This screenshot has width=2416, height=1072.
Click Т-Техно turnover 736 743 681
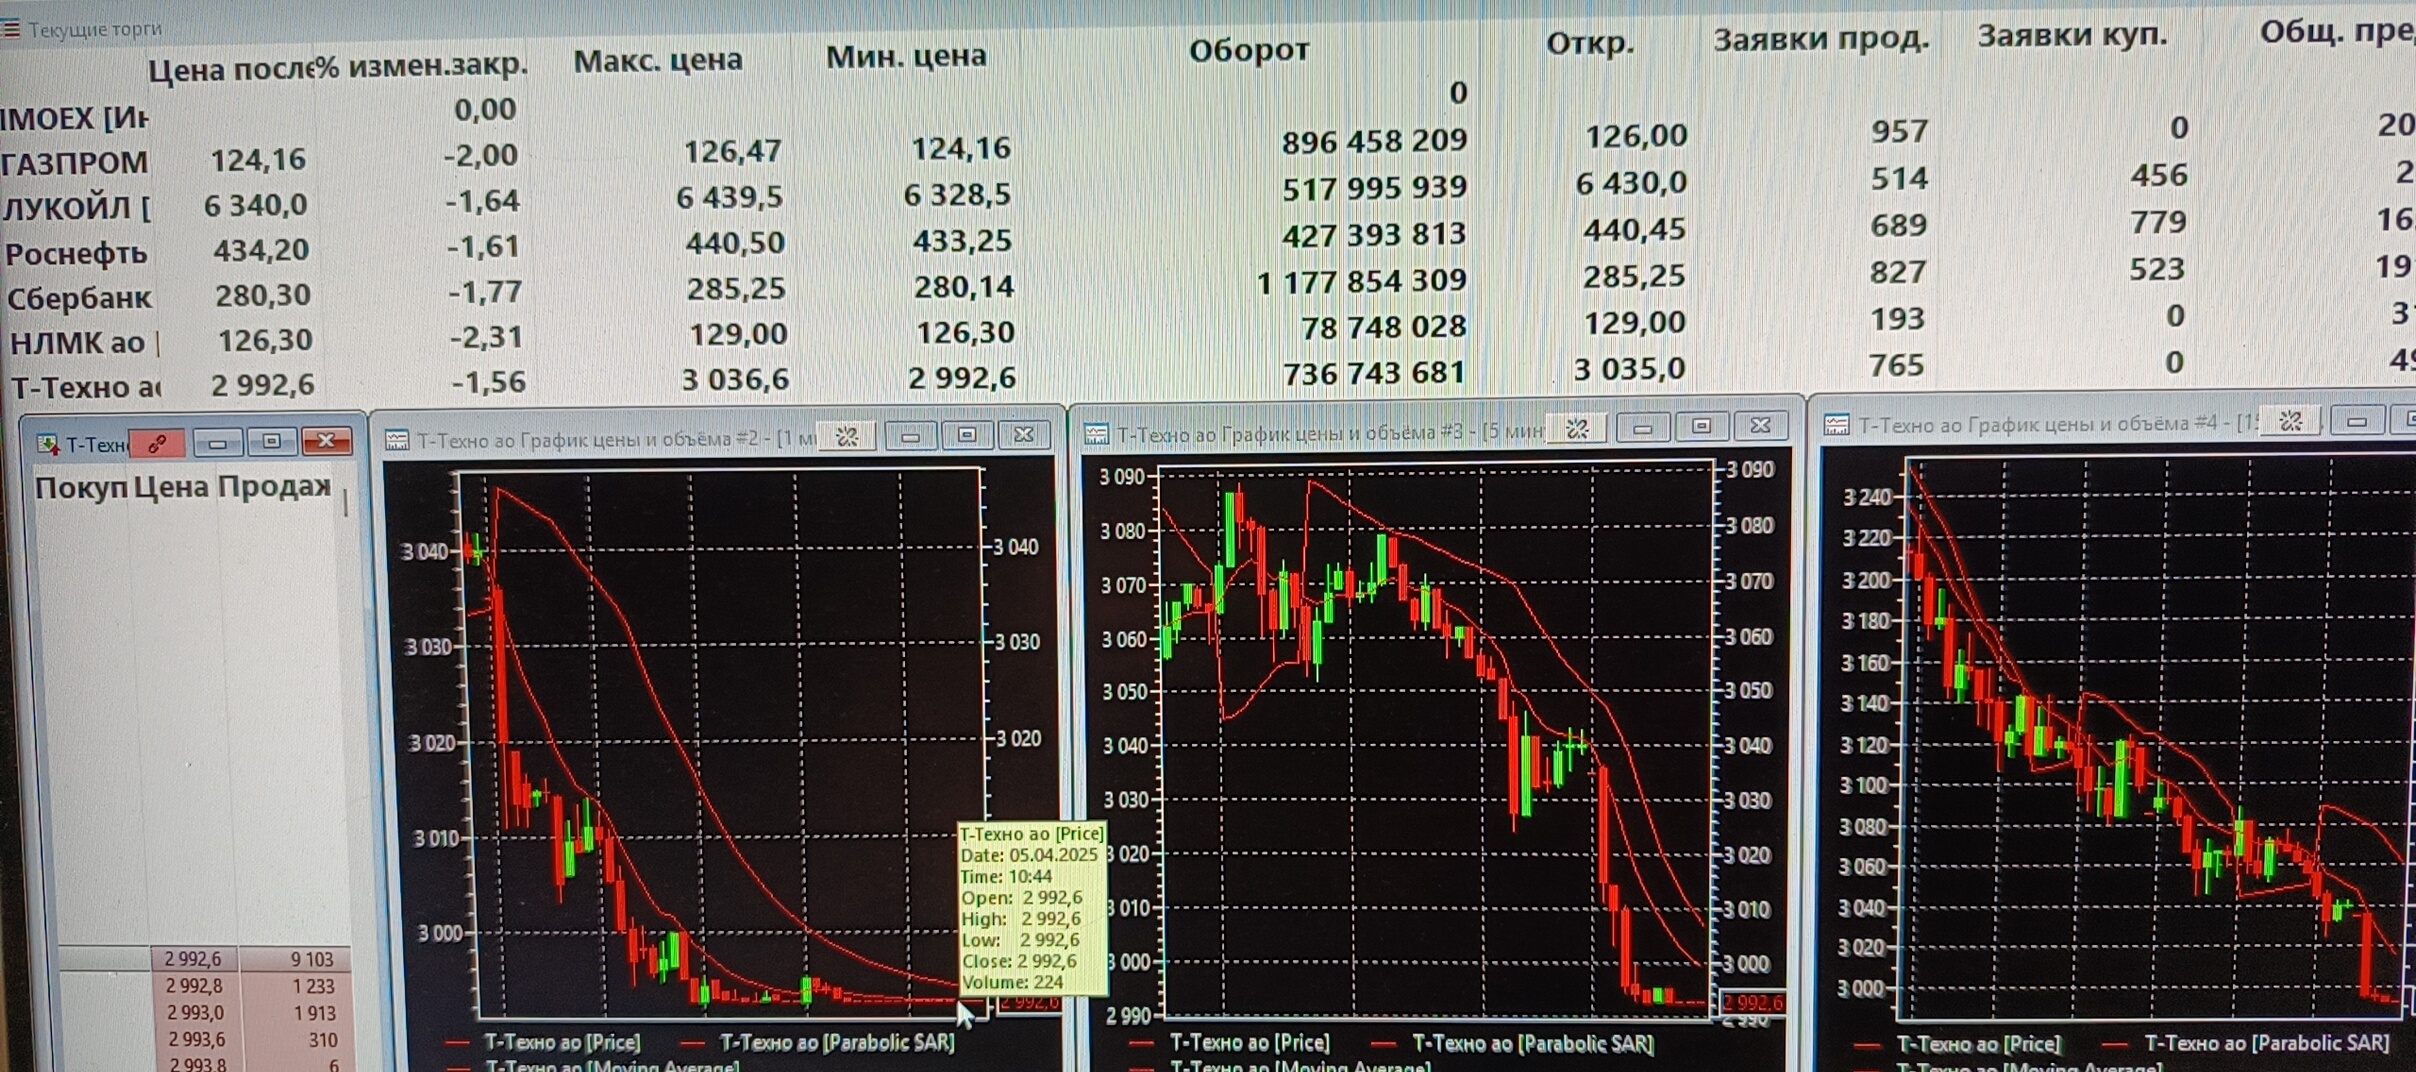[1374, 374]
